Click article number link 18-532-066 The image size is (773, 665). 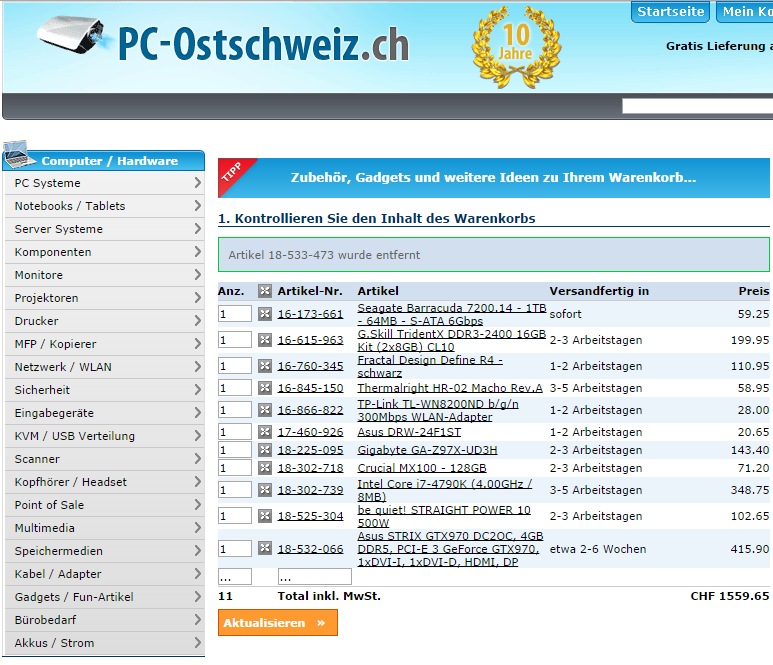coord(310,549)
